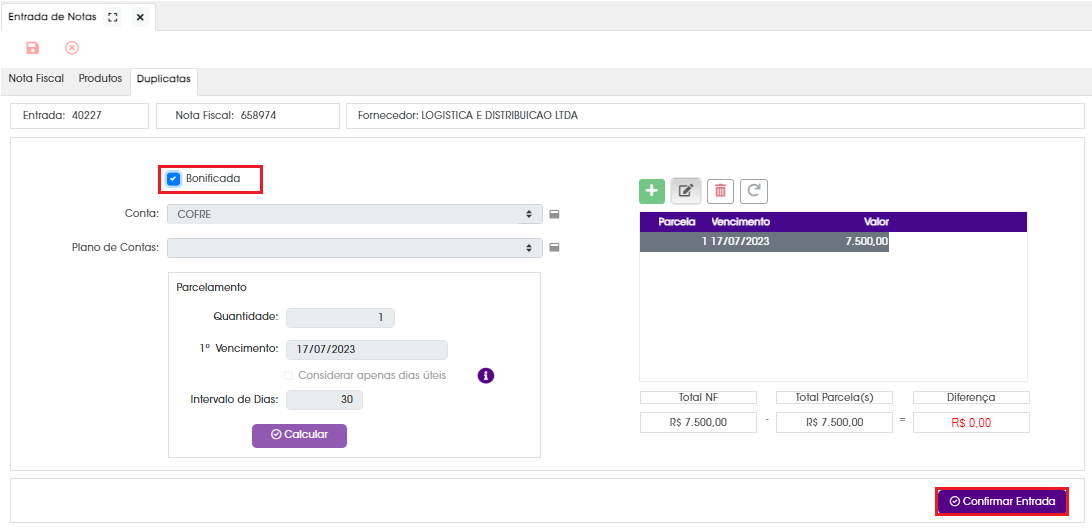Click the fullscreen icon on the Entrada de Notas tab
1092x528 pixels.
pyautogui.click(x=112, y=17)
